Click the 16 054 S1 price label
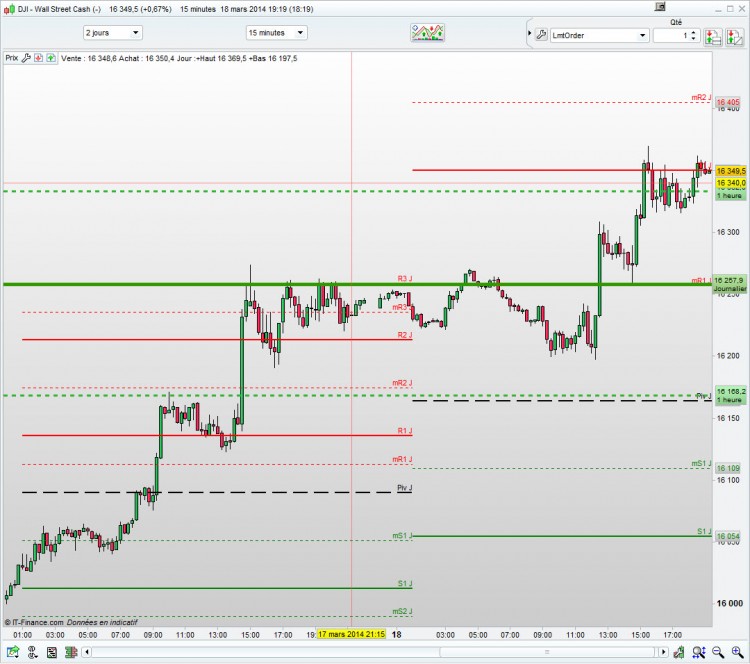The height and width of the screenshot is (664, 750). 728,536
